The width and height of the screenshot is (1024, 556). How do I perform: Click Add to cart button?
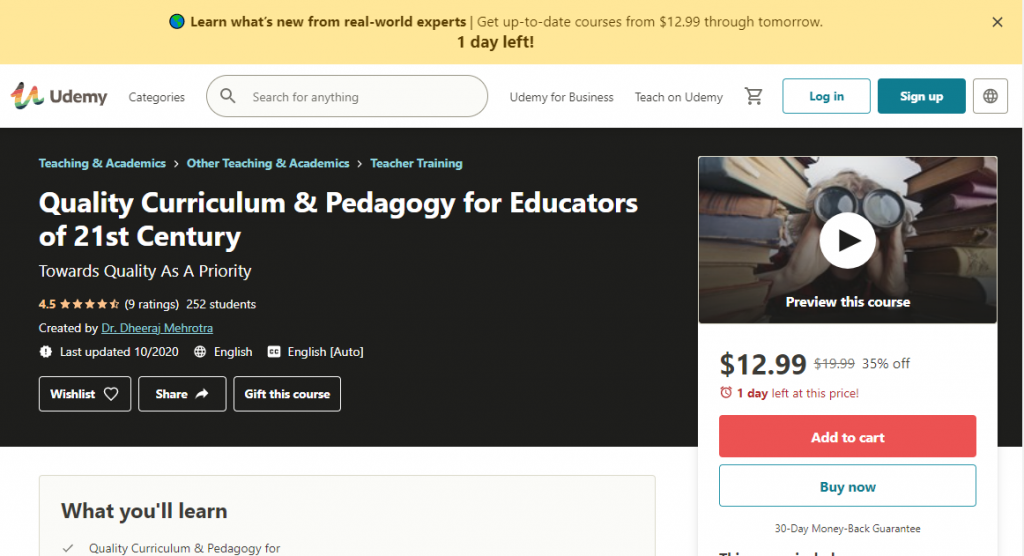[x=847, y=437]
